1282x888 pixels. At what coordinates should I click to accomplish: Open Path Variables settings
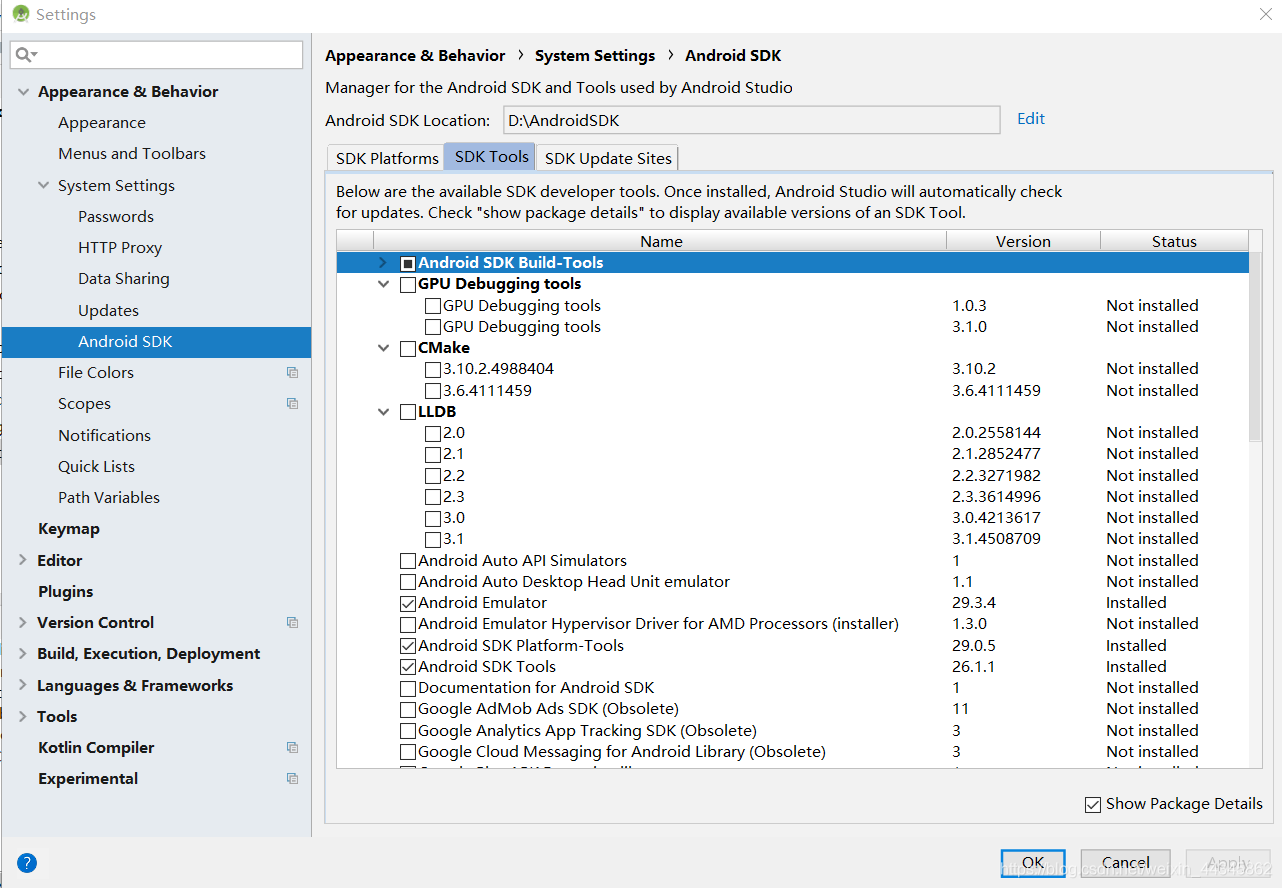coord(109,498)
